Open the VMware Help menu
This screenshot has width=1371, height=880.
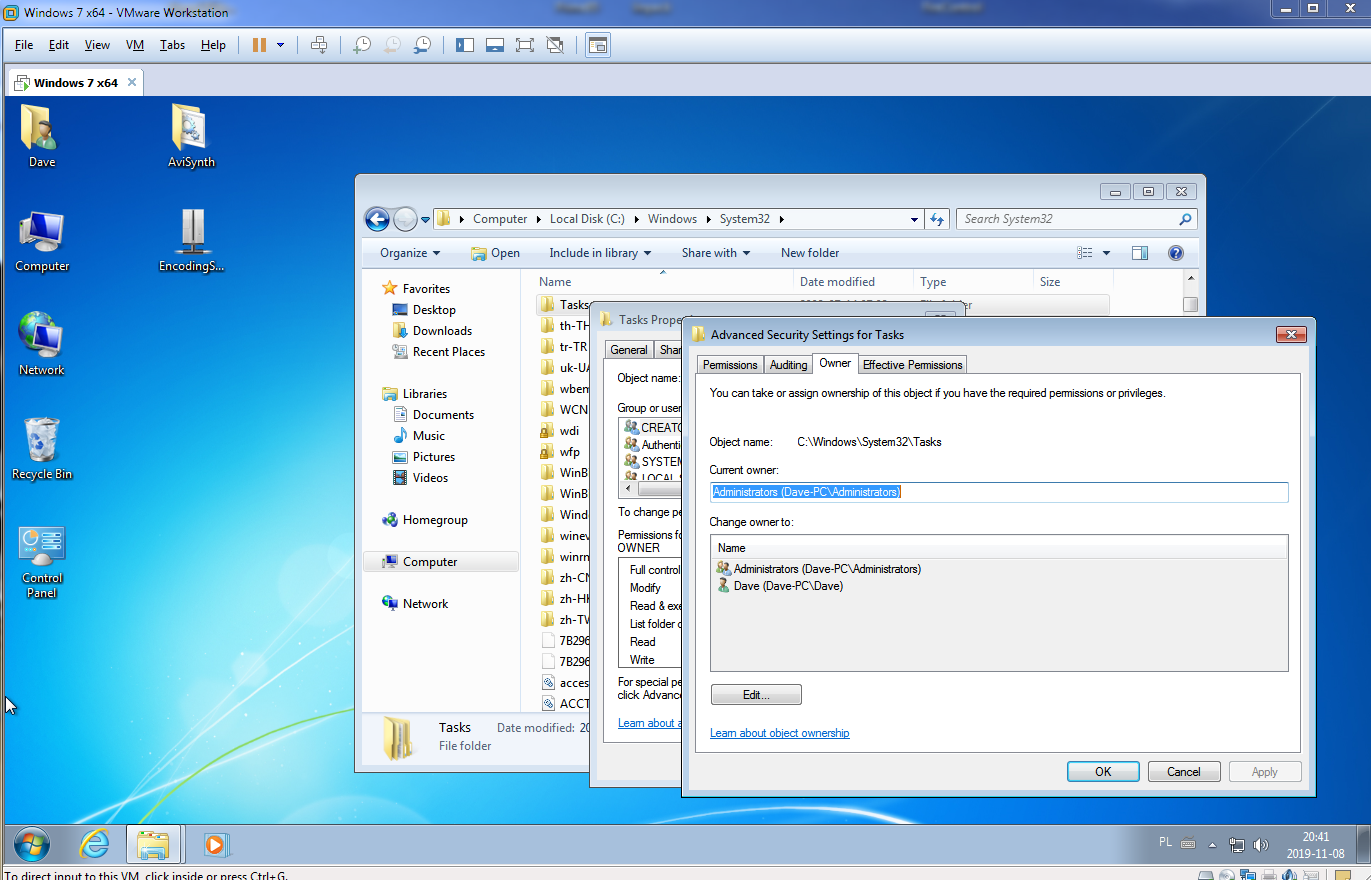[x=213, y=45]
